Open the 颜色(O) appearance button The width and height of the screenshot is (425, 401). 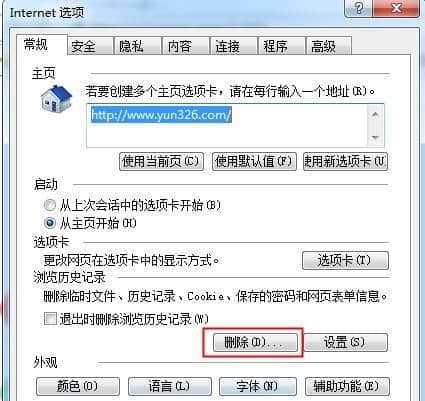78,386
